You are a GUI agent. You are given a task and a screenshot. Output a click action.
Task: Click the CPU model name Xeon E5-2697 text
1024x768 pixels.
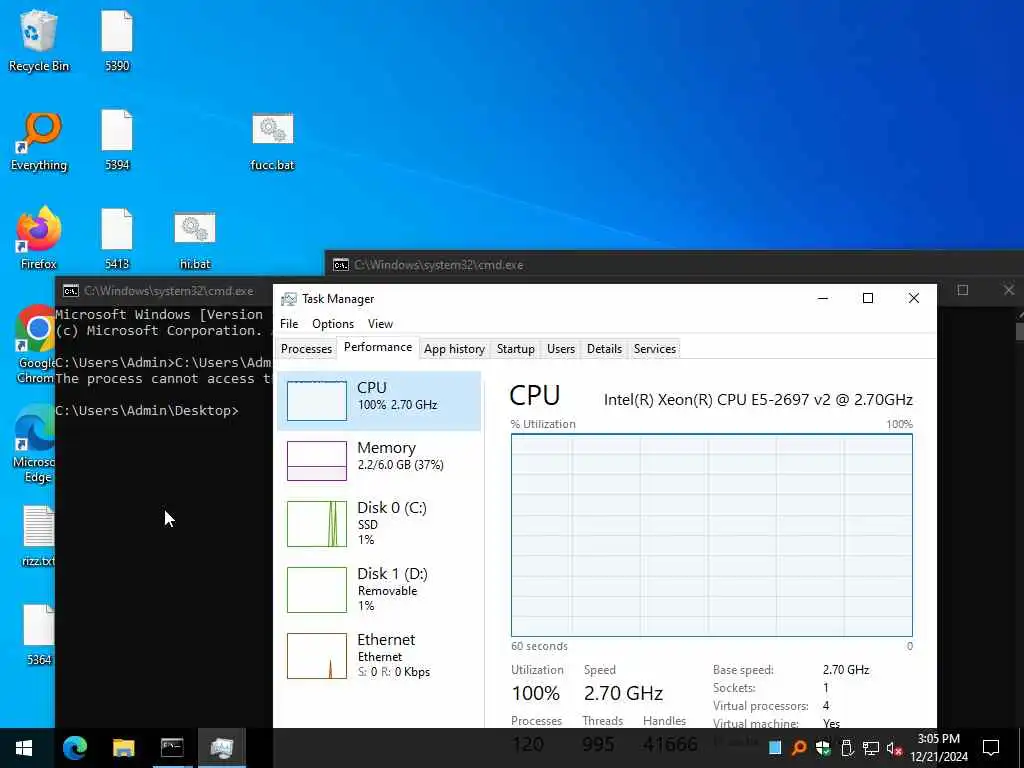click(x=758, y=399)
